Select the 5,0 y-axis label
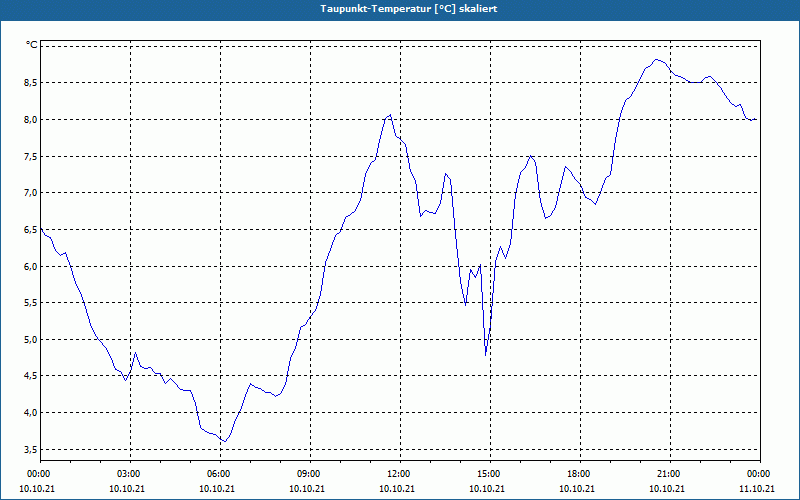 click(x=31, y=339)
